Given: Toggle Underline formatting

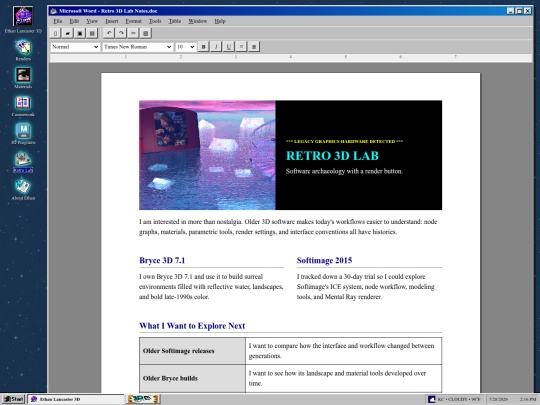Looking at the screenshot, I should [228, 46].
